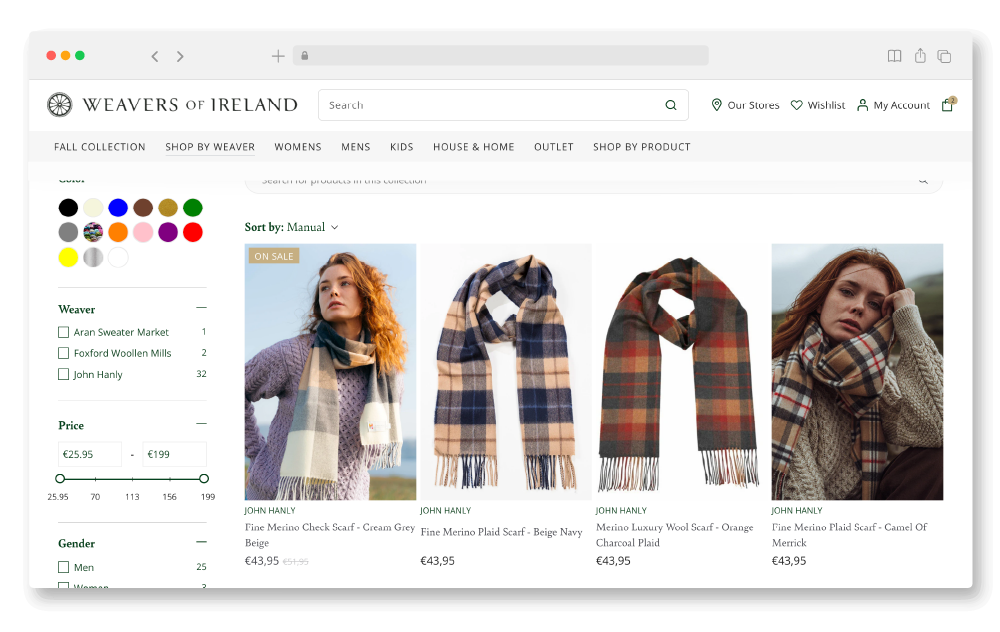Open a new tab with plus icon
Image resolution: width=1000 pixels, height=632 pixels.
pyautogui.click(x=278, y=56)
